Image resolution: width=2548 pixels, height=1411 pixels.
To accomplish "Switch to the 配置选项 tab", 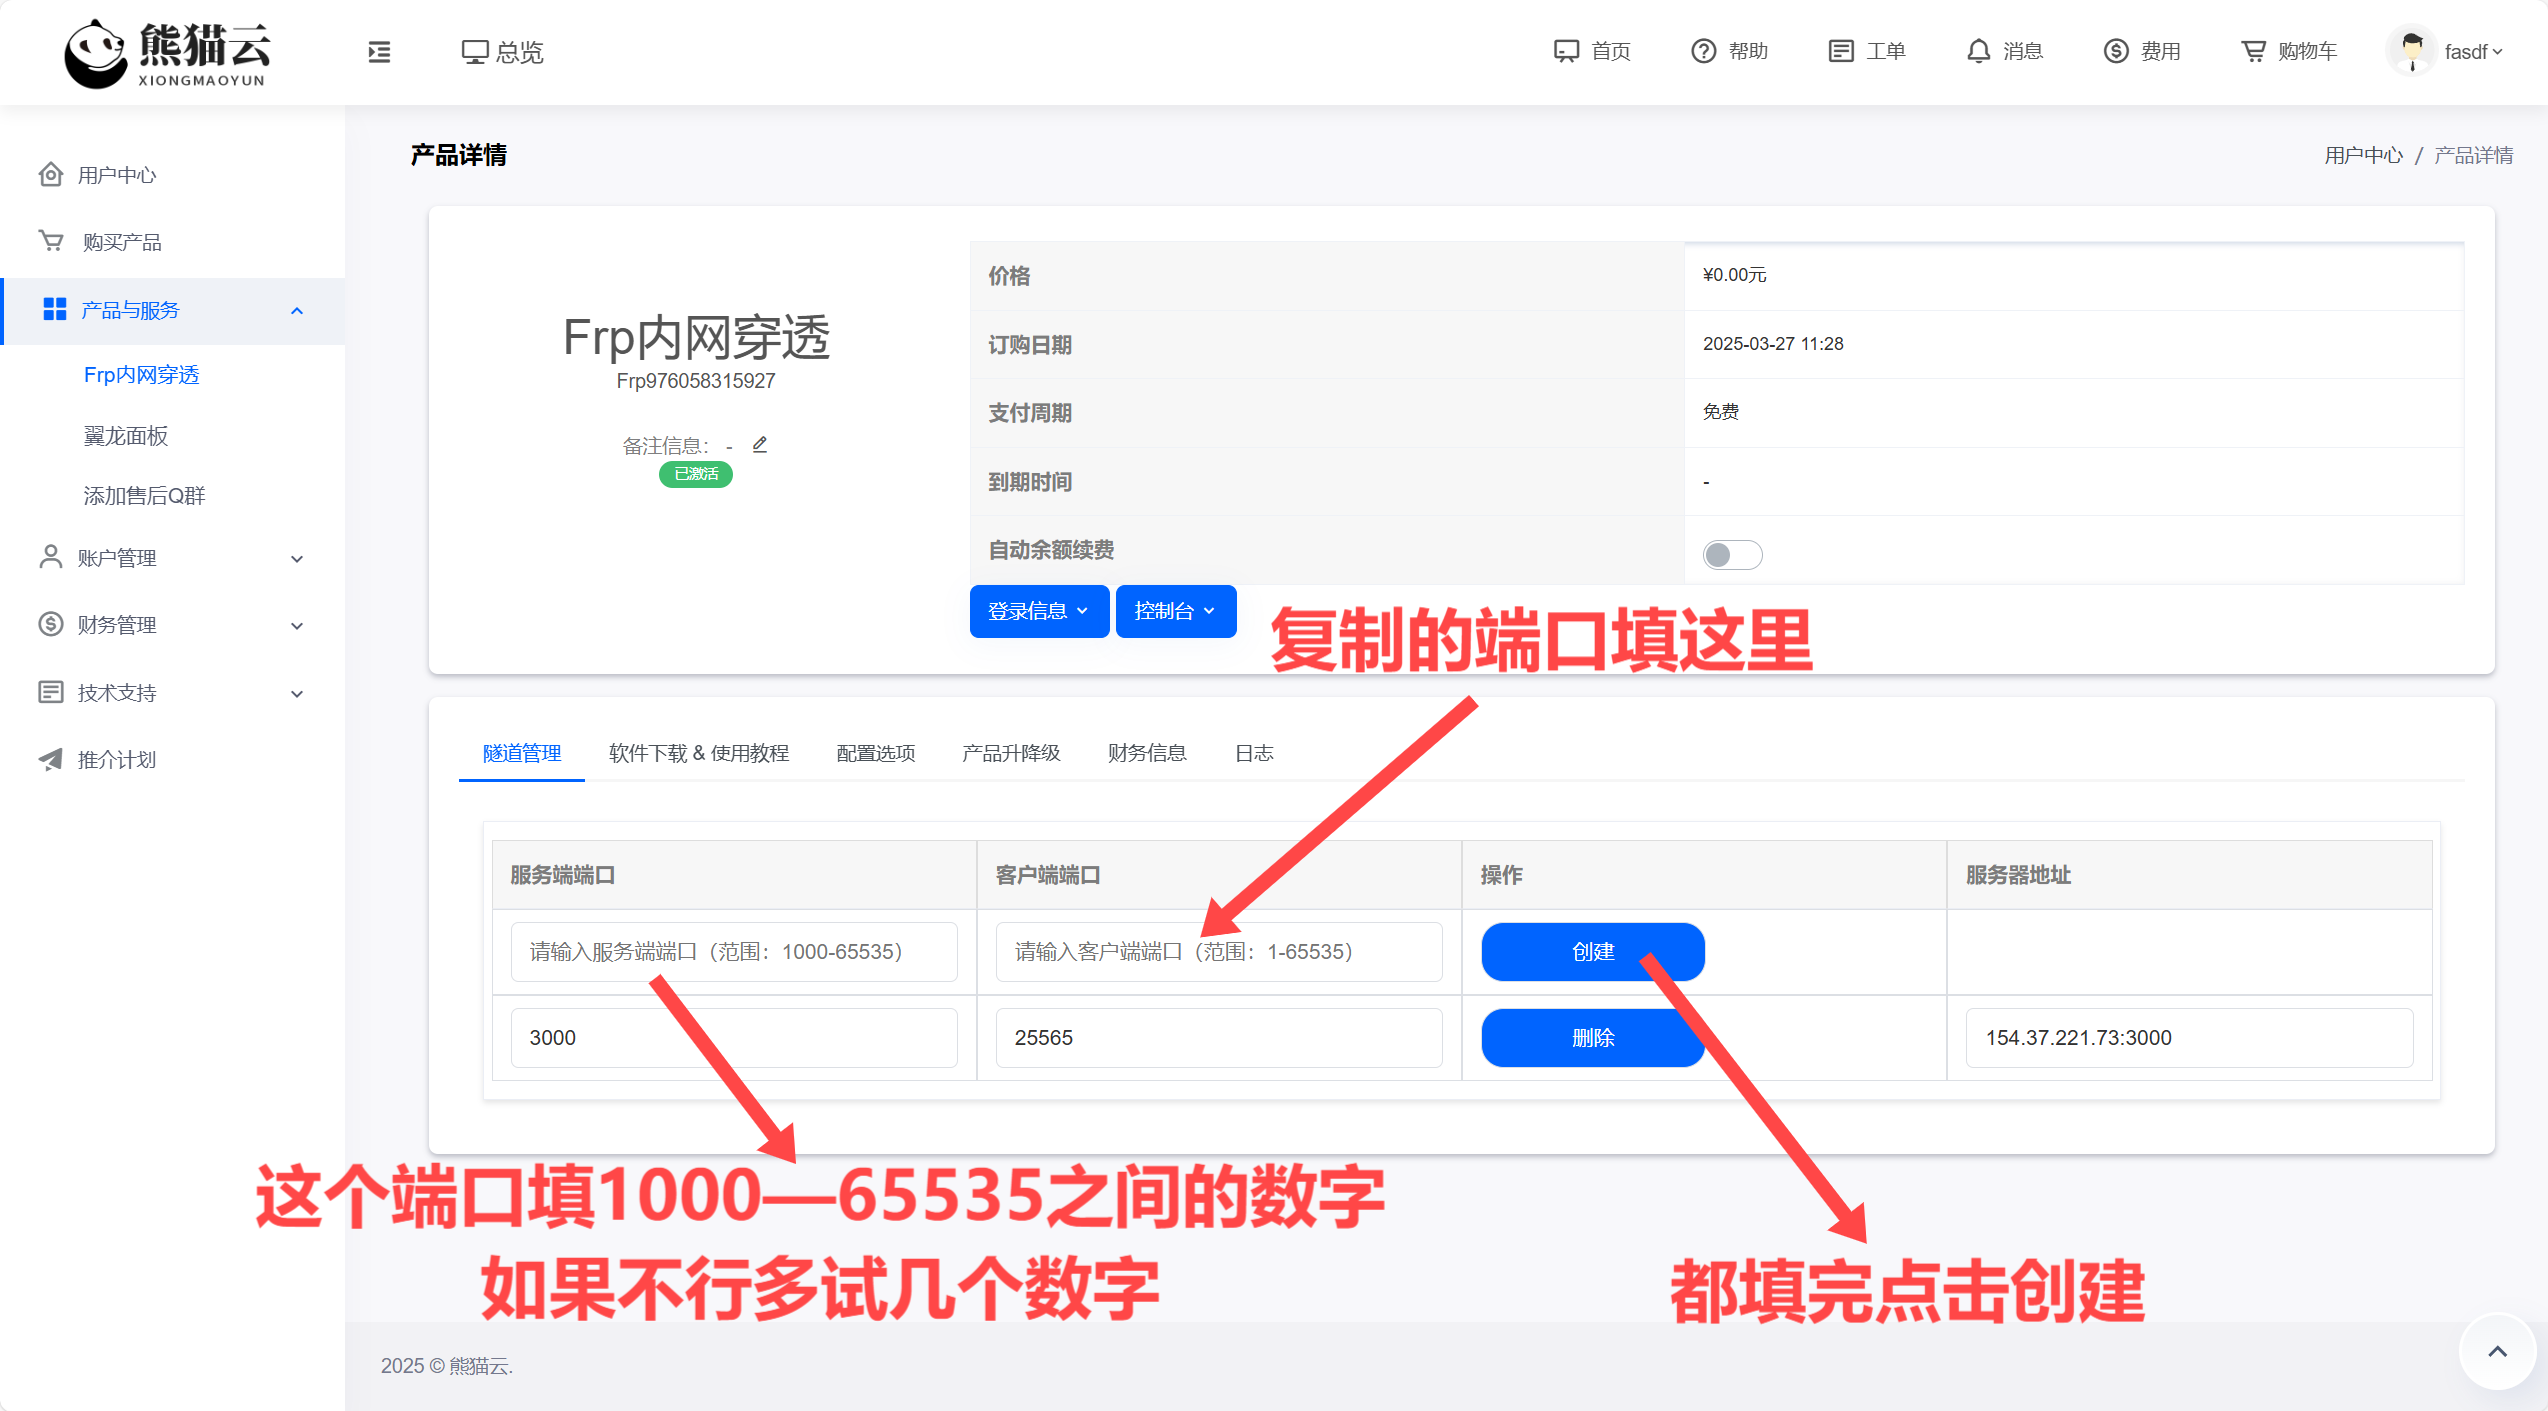I will pos(874,753).
